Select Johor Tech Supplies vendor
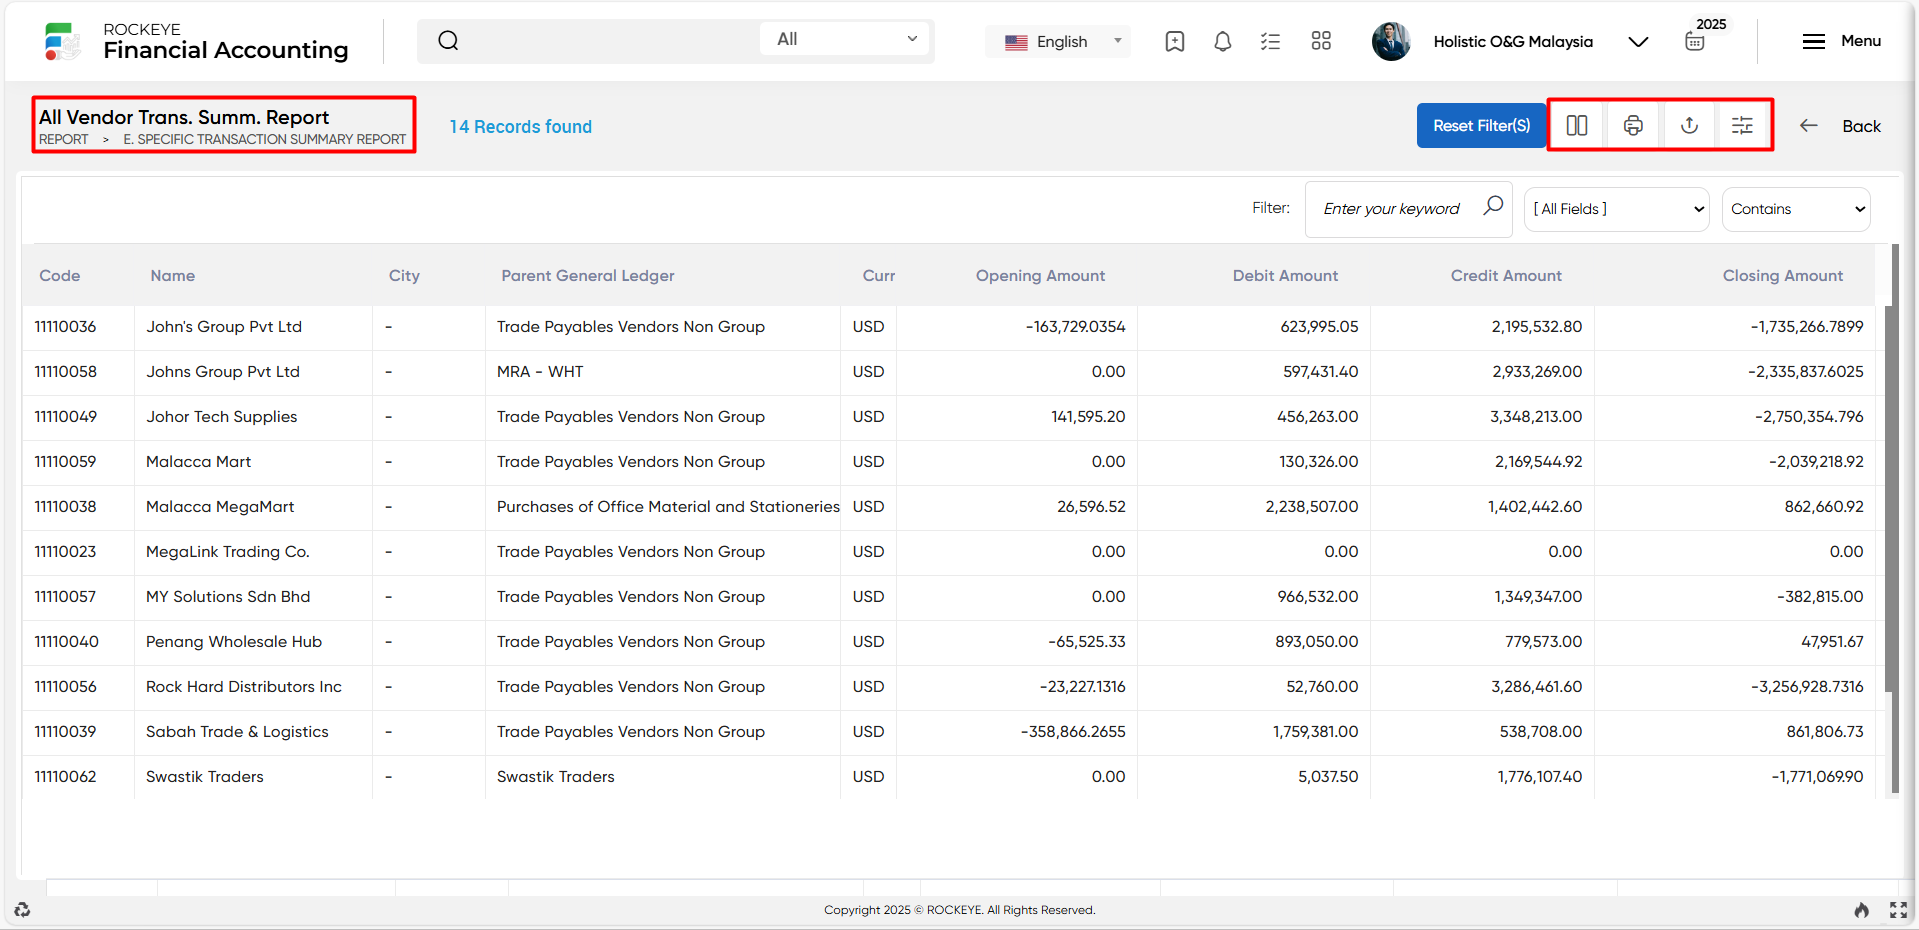Viewport: 1919px width, 930px height. (222, 417)
